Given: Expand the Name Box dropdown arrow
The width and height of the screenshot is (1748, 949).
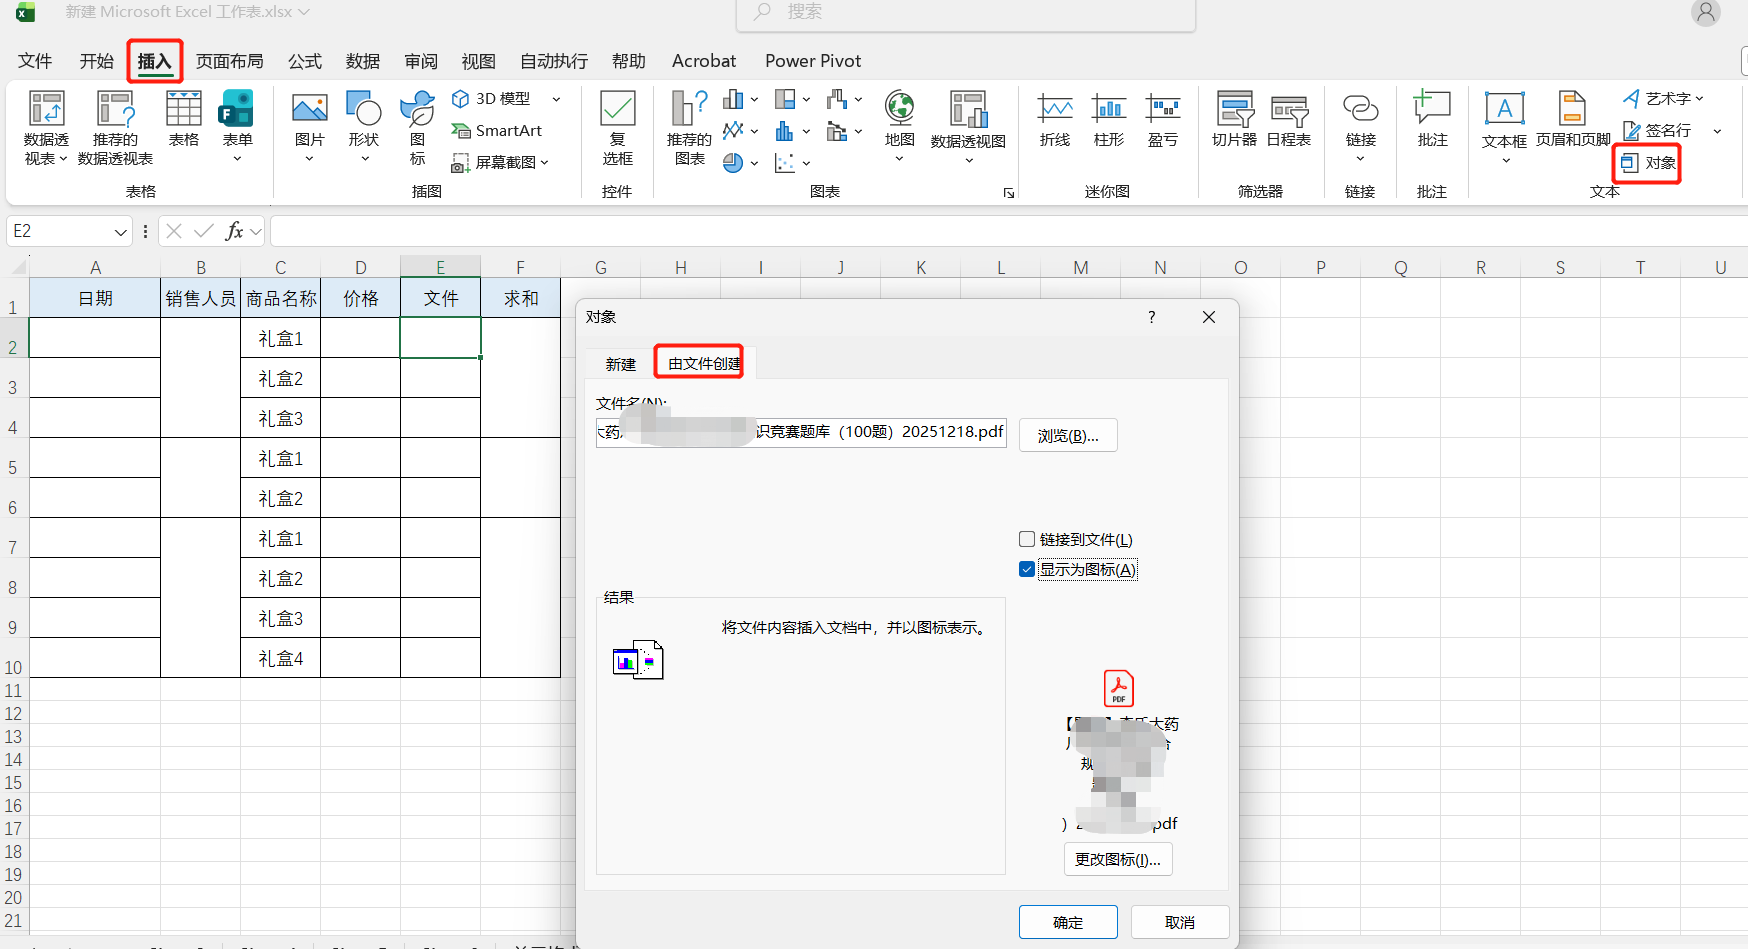Looking at the screenshot, I should point(121,232).
